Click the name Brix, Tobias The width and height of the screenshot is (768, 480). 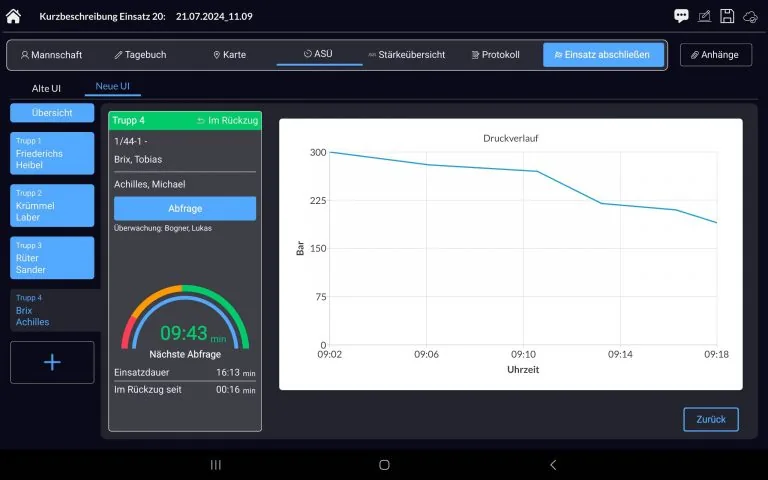[x=138, y=159]
